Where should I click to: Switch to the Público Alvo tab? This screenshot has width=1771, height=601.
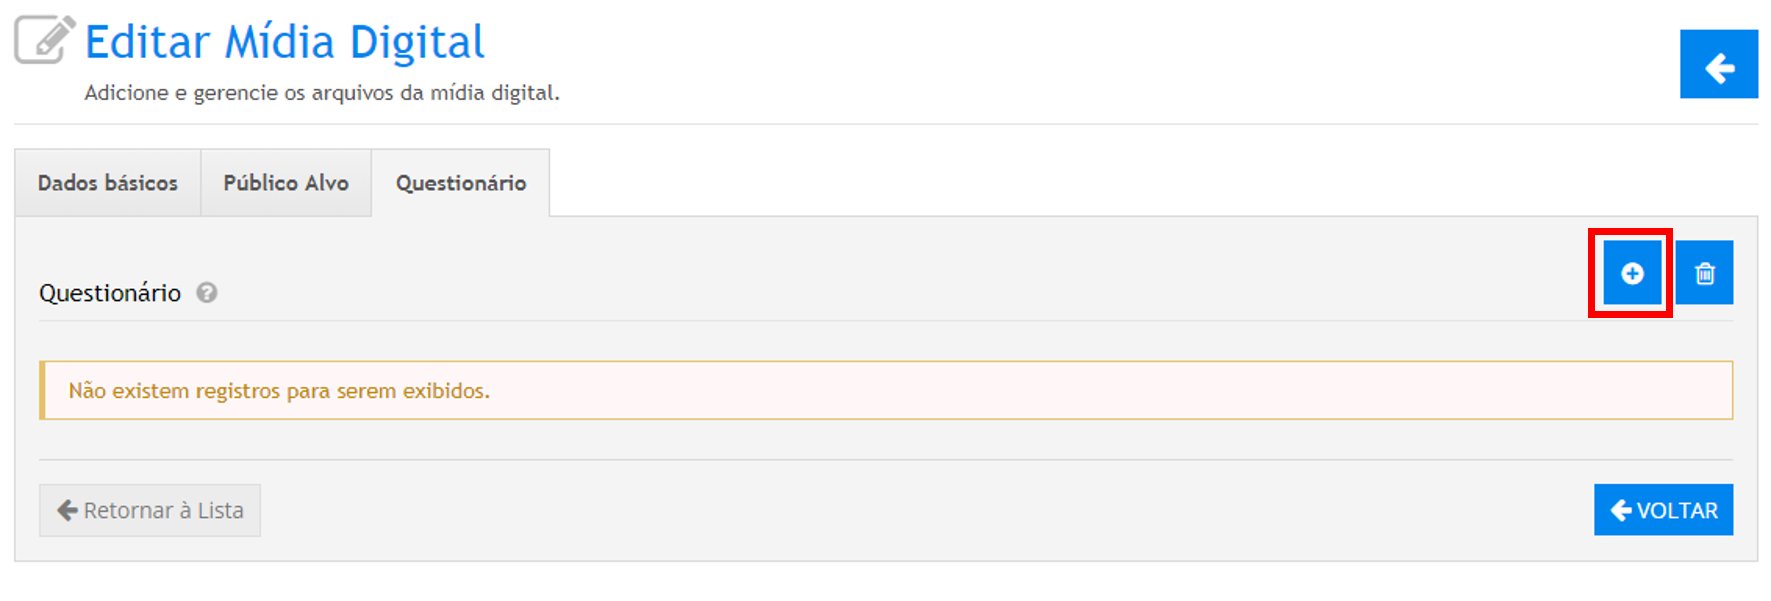286,183
